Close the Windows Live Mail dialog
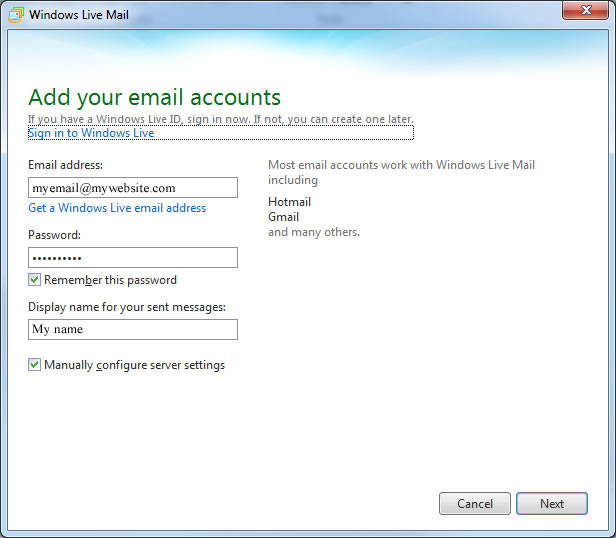Screen dimensions: 616x538 pos(589,12)
